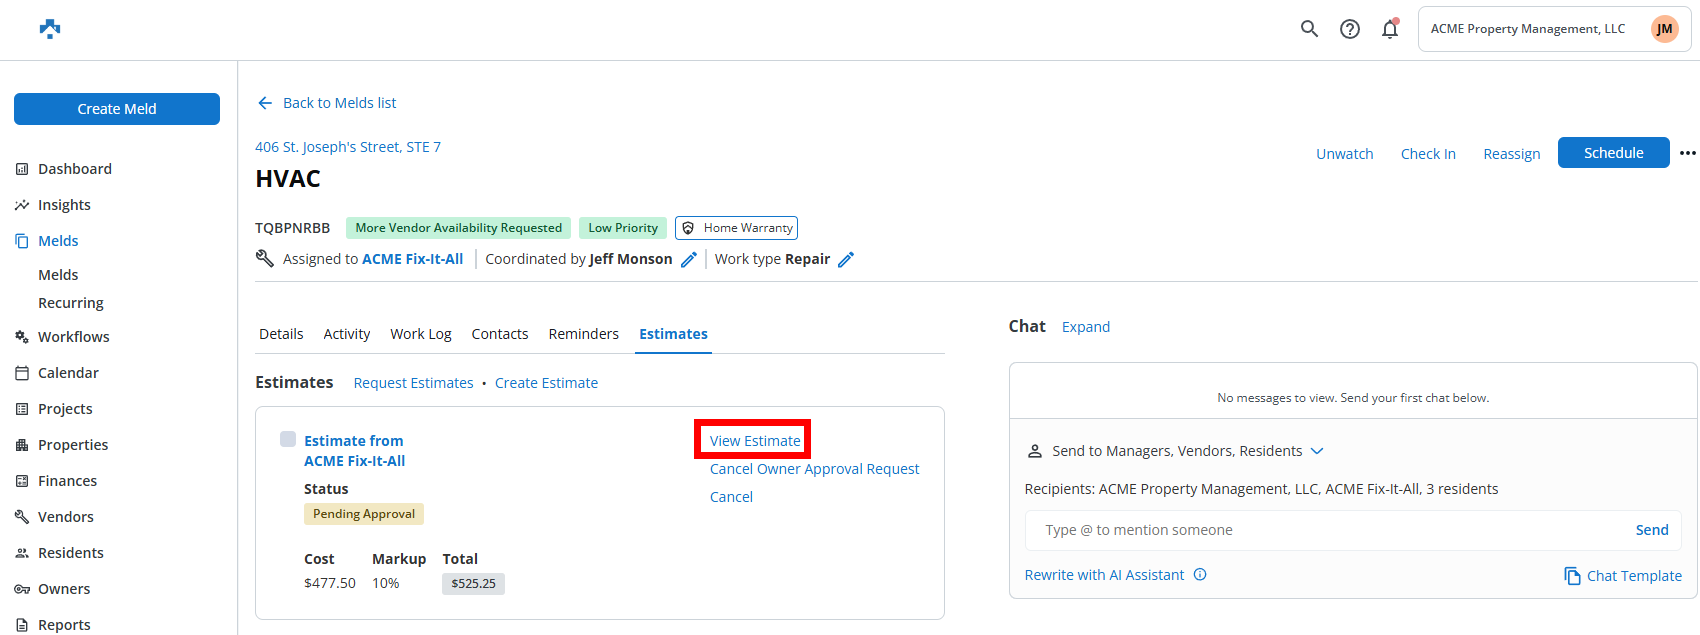Expand the Chat panel
Viewport: 1700px width, 635px height.
point(1085,327)
